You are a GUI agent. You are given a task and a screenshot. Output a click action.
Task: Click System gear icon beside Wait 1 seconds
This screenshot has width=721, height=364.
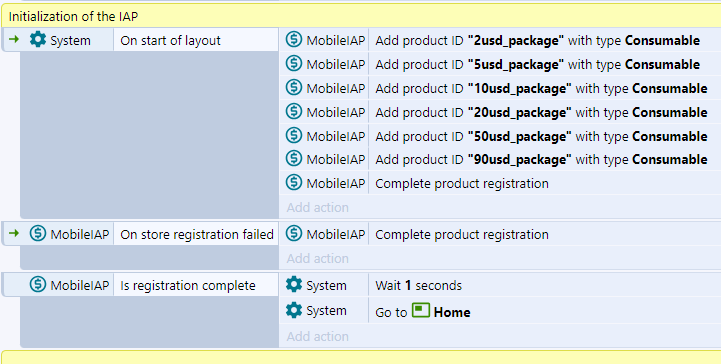point(294,285)
